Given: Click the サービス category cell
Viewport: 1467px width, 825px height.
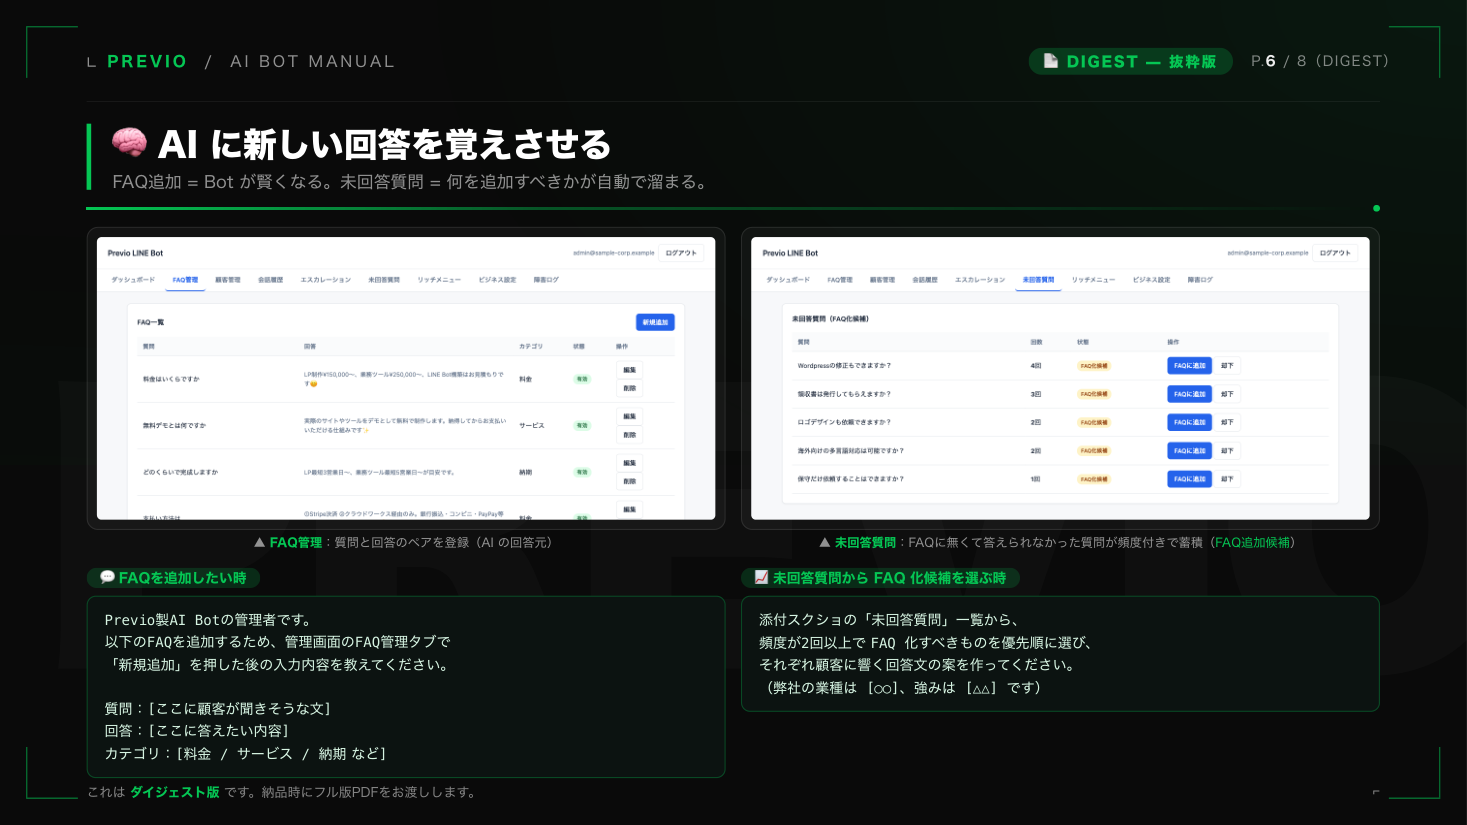Looking at the screenshot, I should tap(532, 425).
